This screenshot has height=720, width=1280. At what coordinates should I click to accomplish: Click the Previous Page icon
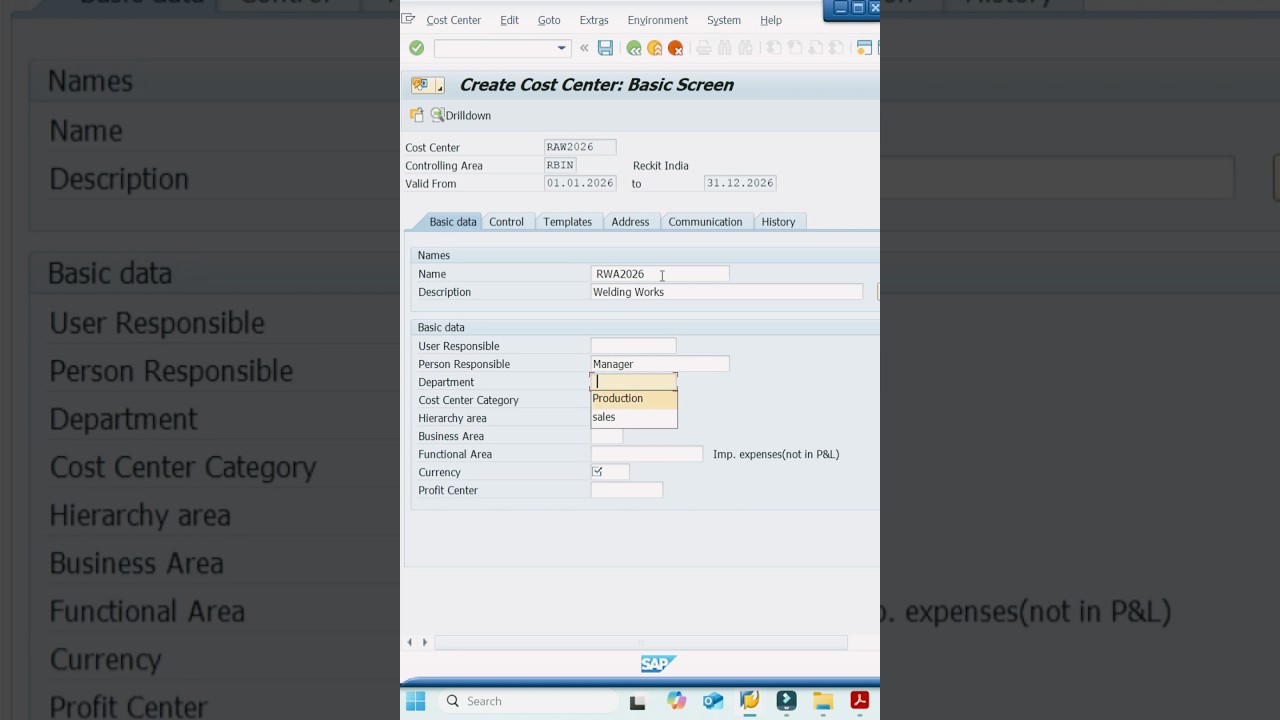tap(794, 48)
